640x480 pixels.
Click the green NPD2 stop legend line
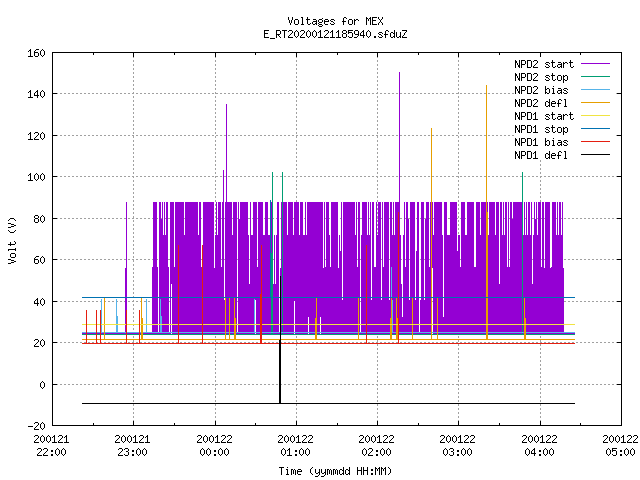pyautogui.click(x=596, y=76)
